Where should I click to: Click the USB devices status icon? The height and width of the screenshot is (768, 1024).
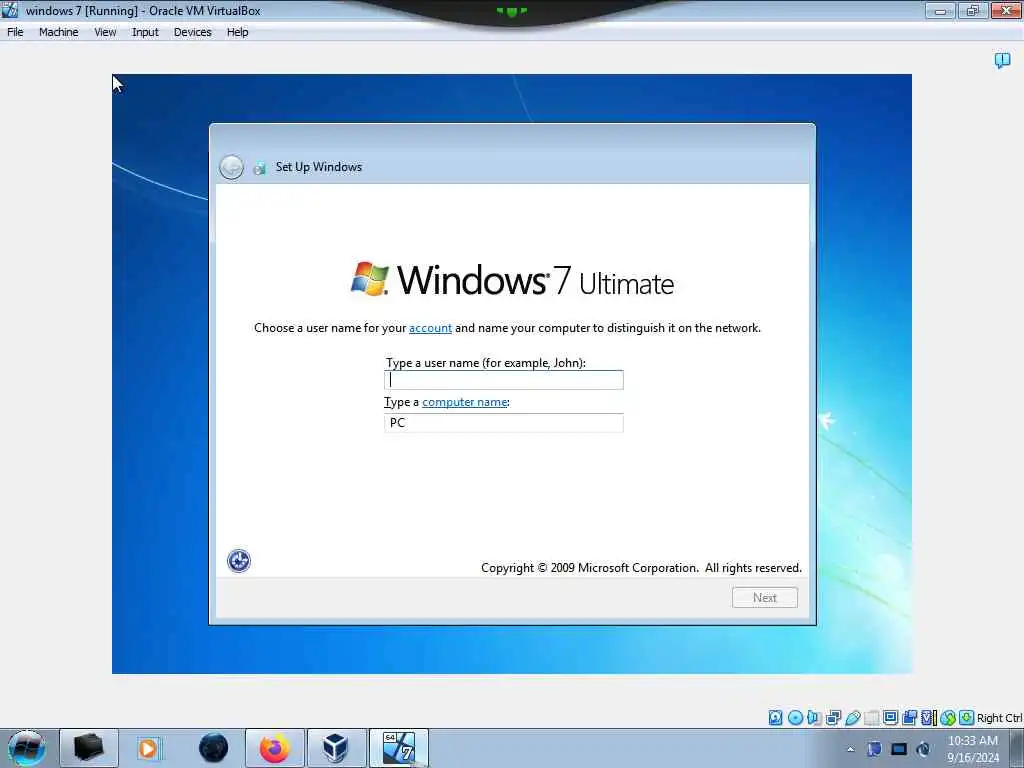pyautogui.click(x=853, y=718)
